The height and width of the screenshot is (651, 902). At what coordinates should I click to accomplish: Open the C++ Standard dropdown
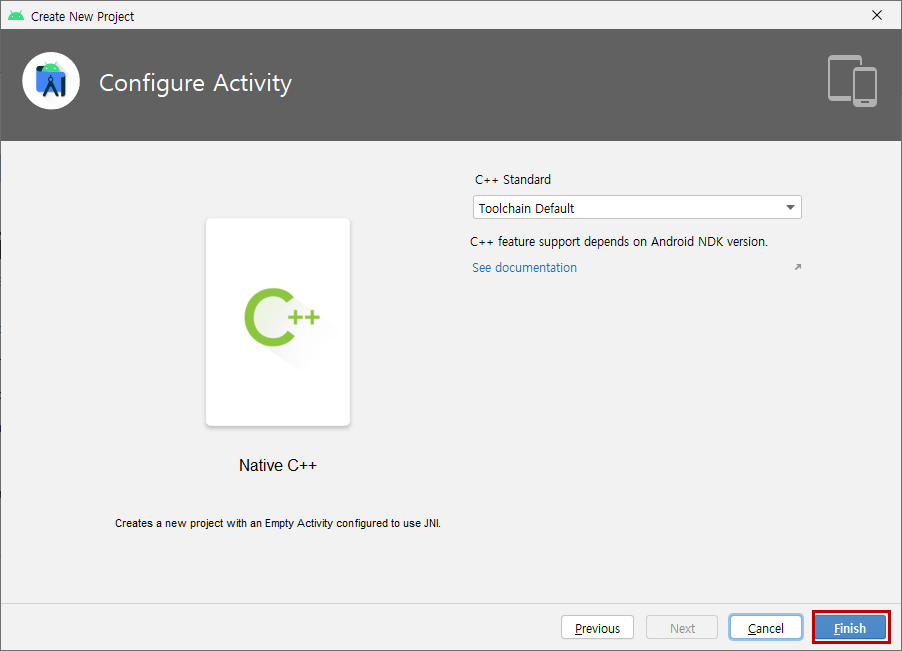coord(637,208)
